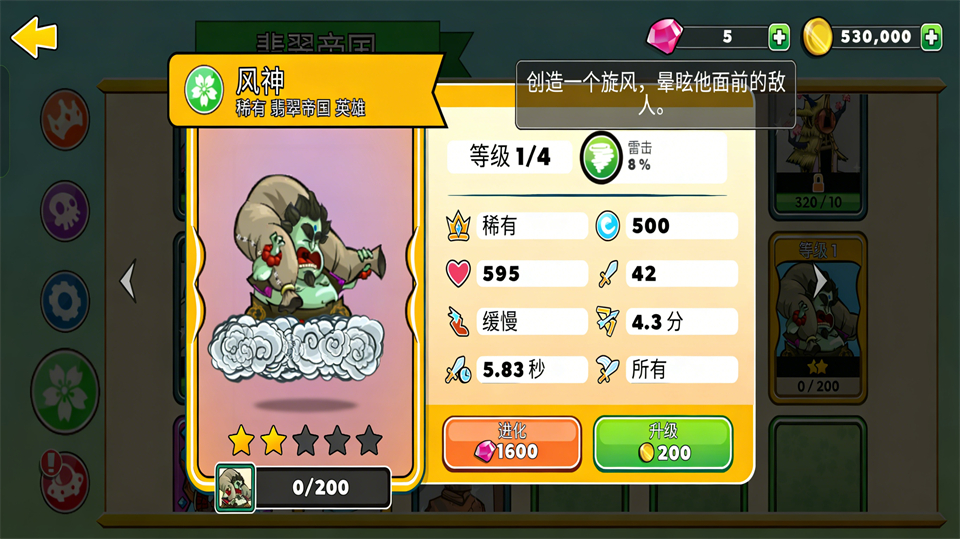
Task: Evolve hero for 1600 gems
Action: click(x=511, y=443)
